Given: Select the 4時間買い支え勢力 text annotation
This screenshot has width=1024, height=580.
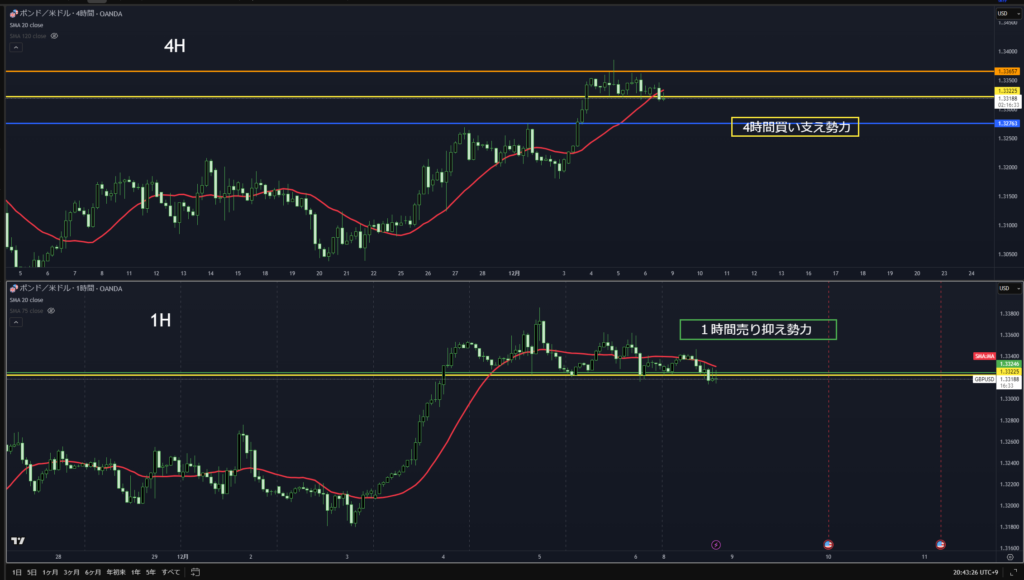Looking at the screenshot, I should pyautogui.click(x=795, y=127).
